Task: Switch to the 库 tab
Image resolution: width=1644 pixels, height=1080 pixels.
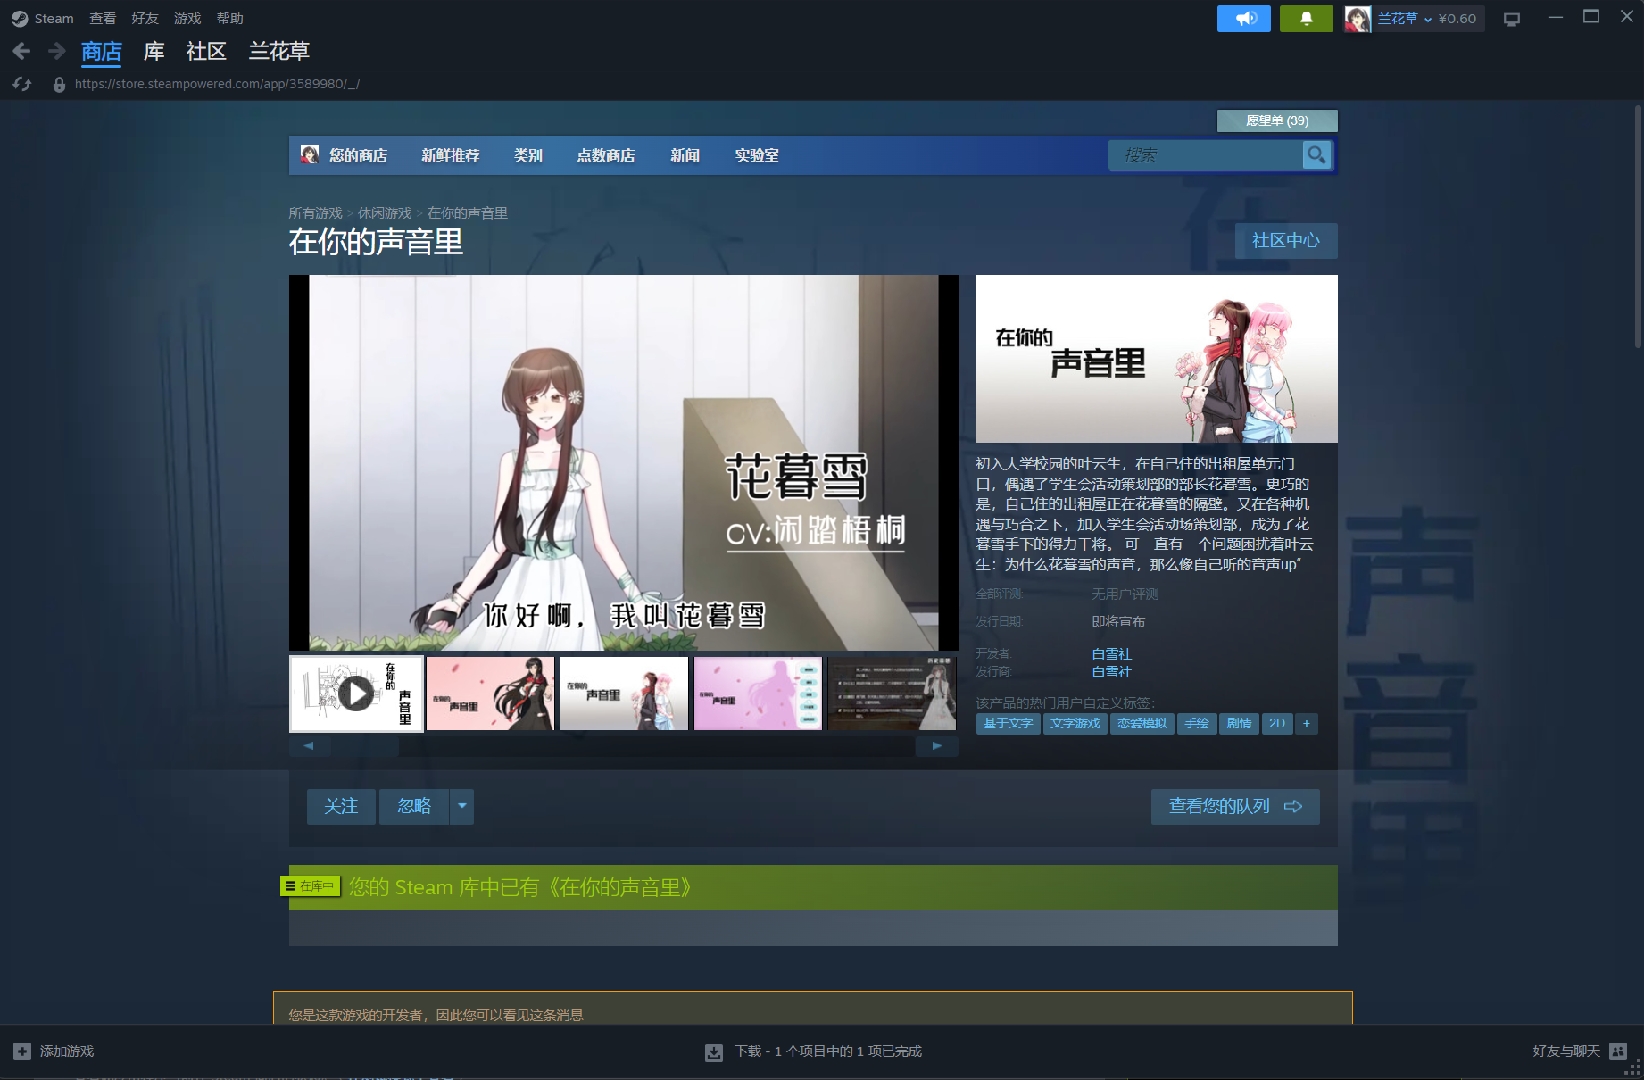Action: tap(154, 51)
